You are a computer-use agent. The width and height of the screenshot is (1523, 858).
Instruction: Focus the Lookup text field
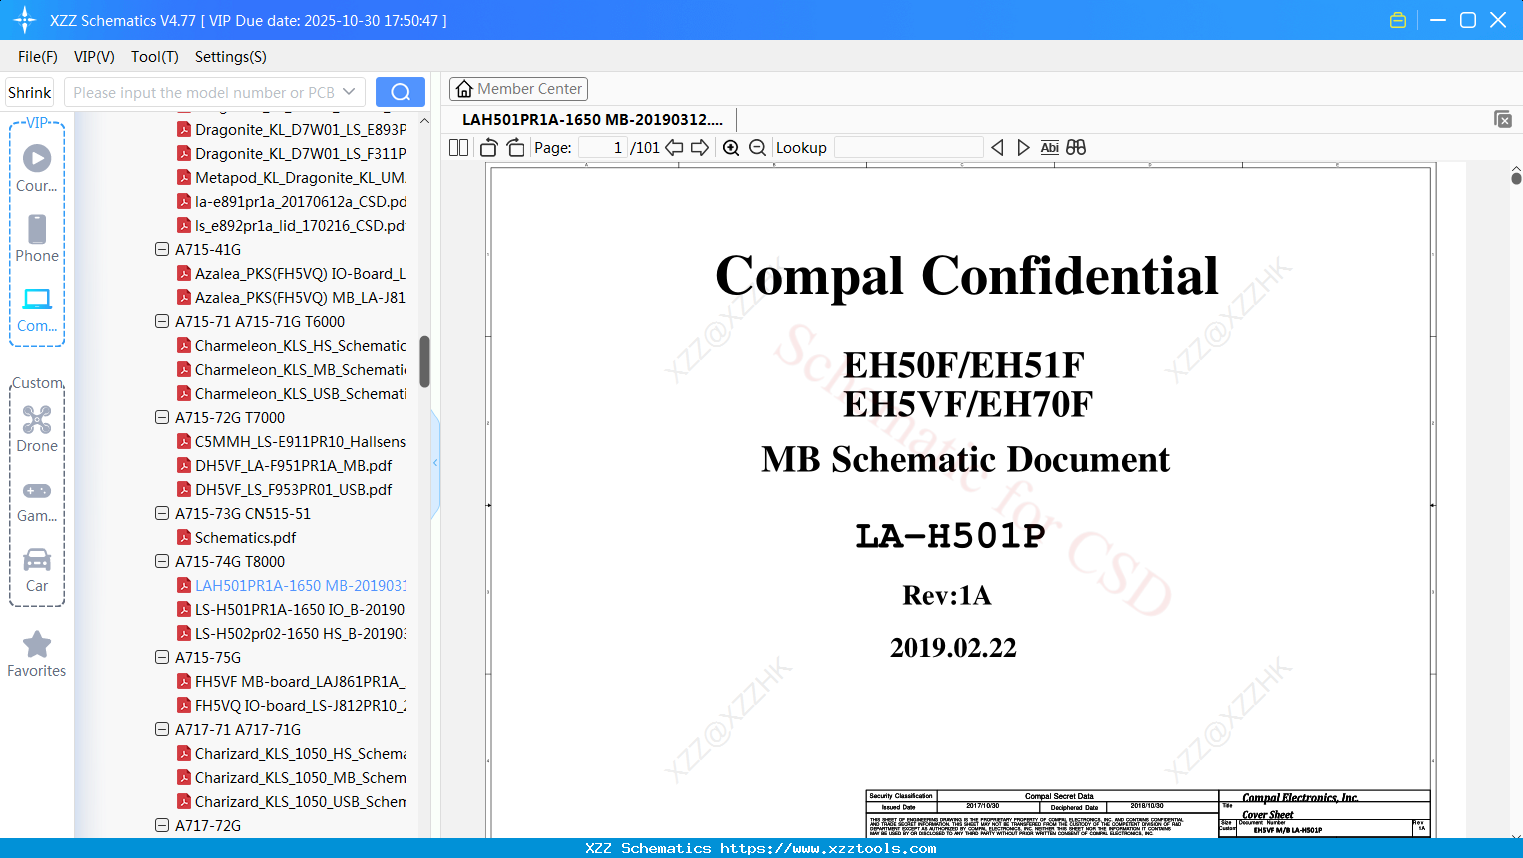click(908, 148)
